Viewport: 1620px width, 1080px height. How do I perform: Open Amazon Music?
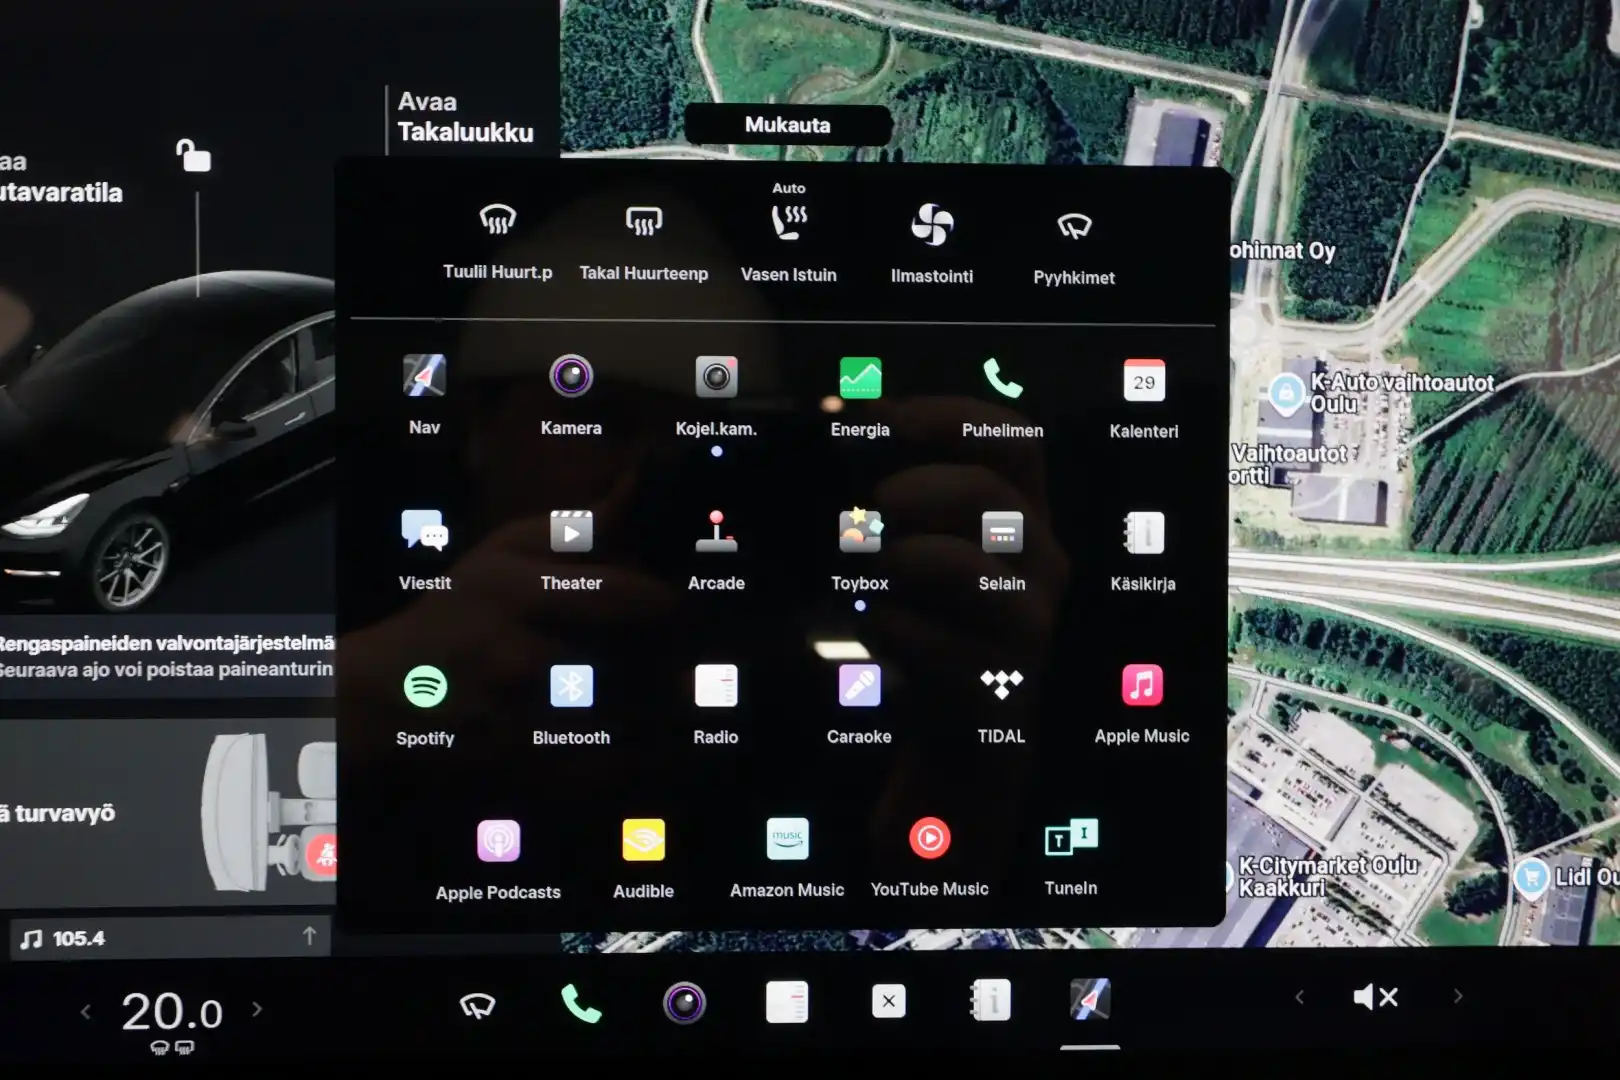coord(787,839)
